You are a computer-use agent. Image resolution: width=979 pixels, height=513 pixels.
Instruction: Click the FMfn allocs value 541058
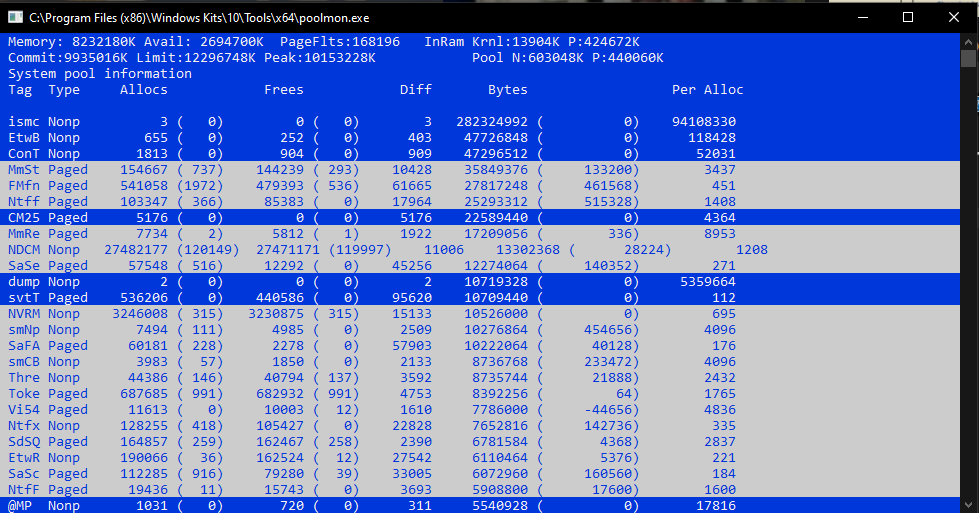point(144,186)
